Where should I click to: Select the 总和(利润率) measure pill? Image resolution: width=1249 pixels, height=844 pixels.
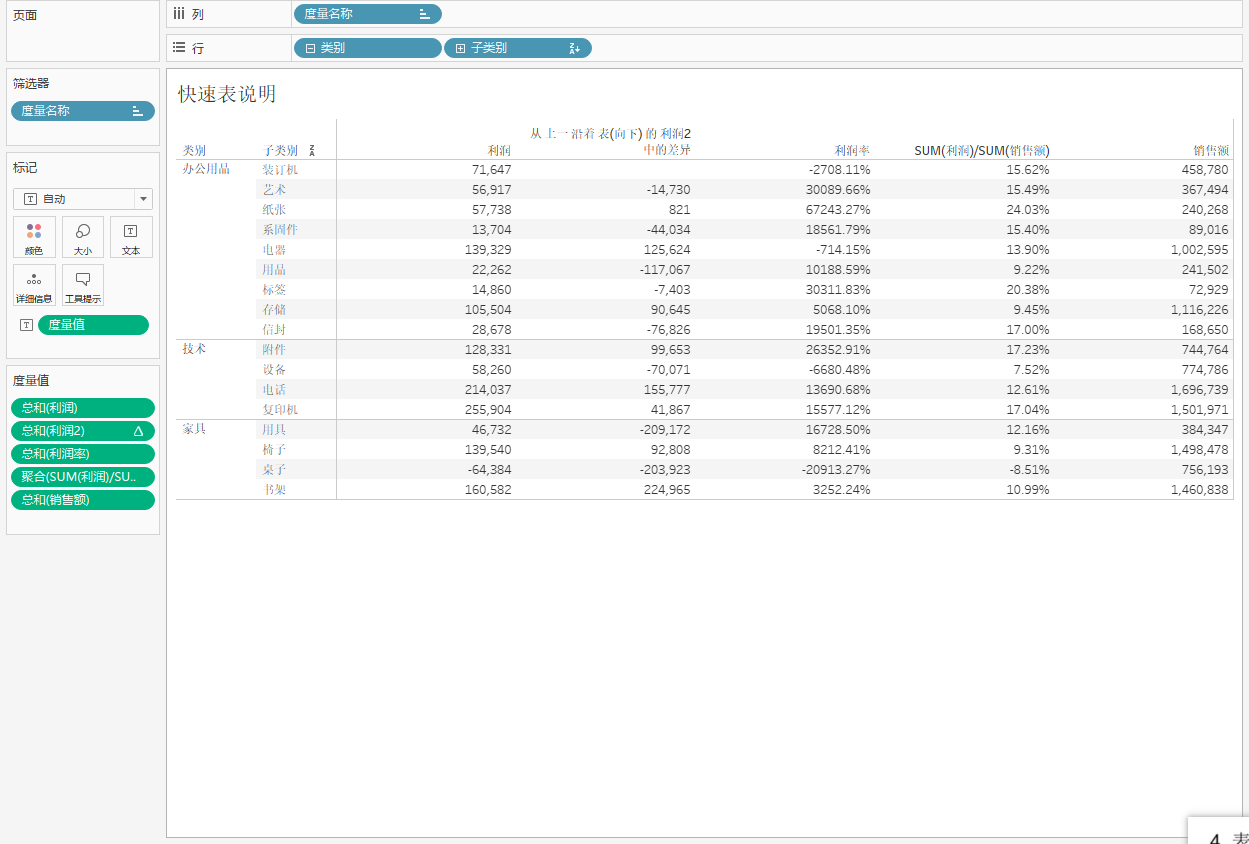click(x=83, y=454)
